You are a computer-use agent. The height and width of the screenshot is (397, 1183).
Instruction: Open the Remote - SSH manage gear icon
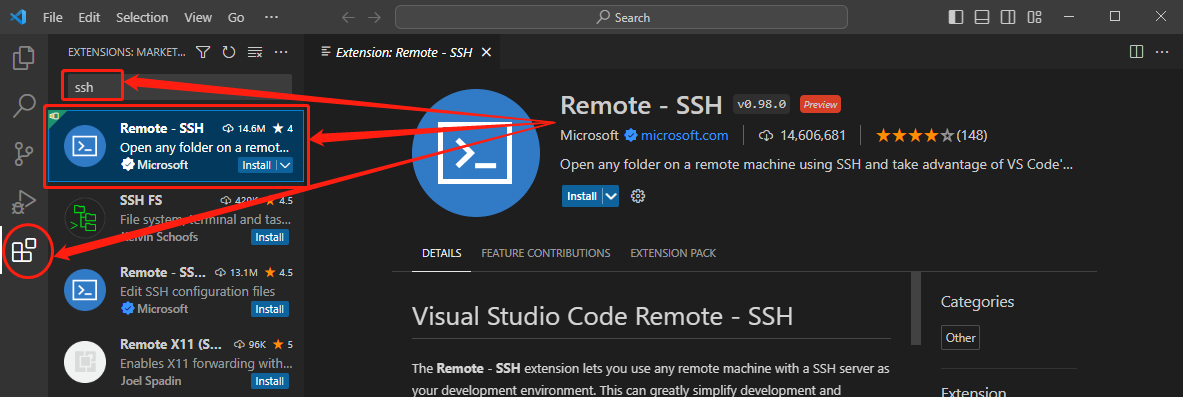tap(638, 196)
